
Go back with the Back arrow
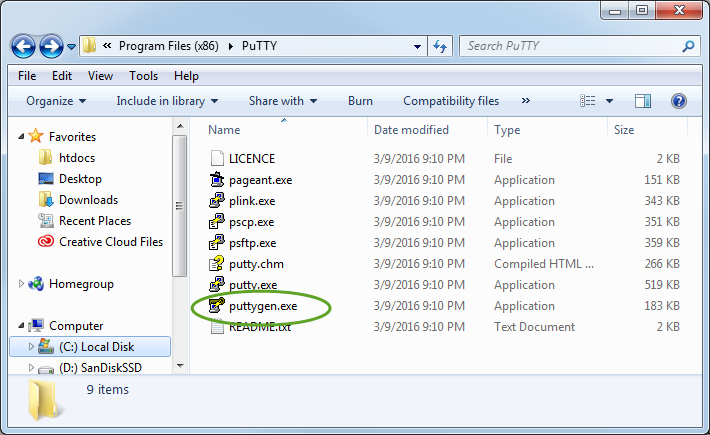[x=23, y=46]
